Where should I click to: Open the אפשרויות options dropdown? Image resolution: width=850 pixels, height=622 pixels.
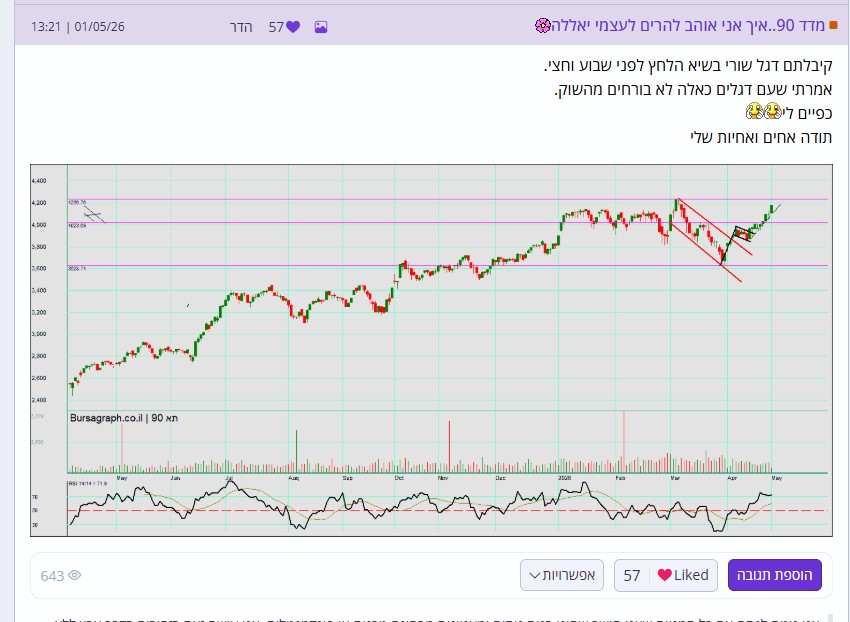tap(562, 575)
